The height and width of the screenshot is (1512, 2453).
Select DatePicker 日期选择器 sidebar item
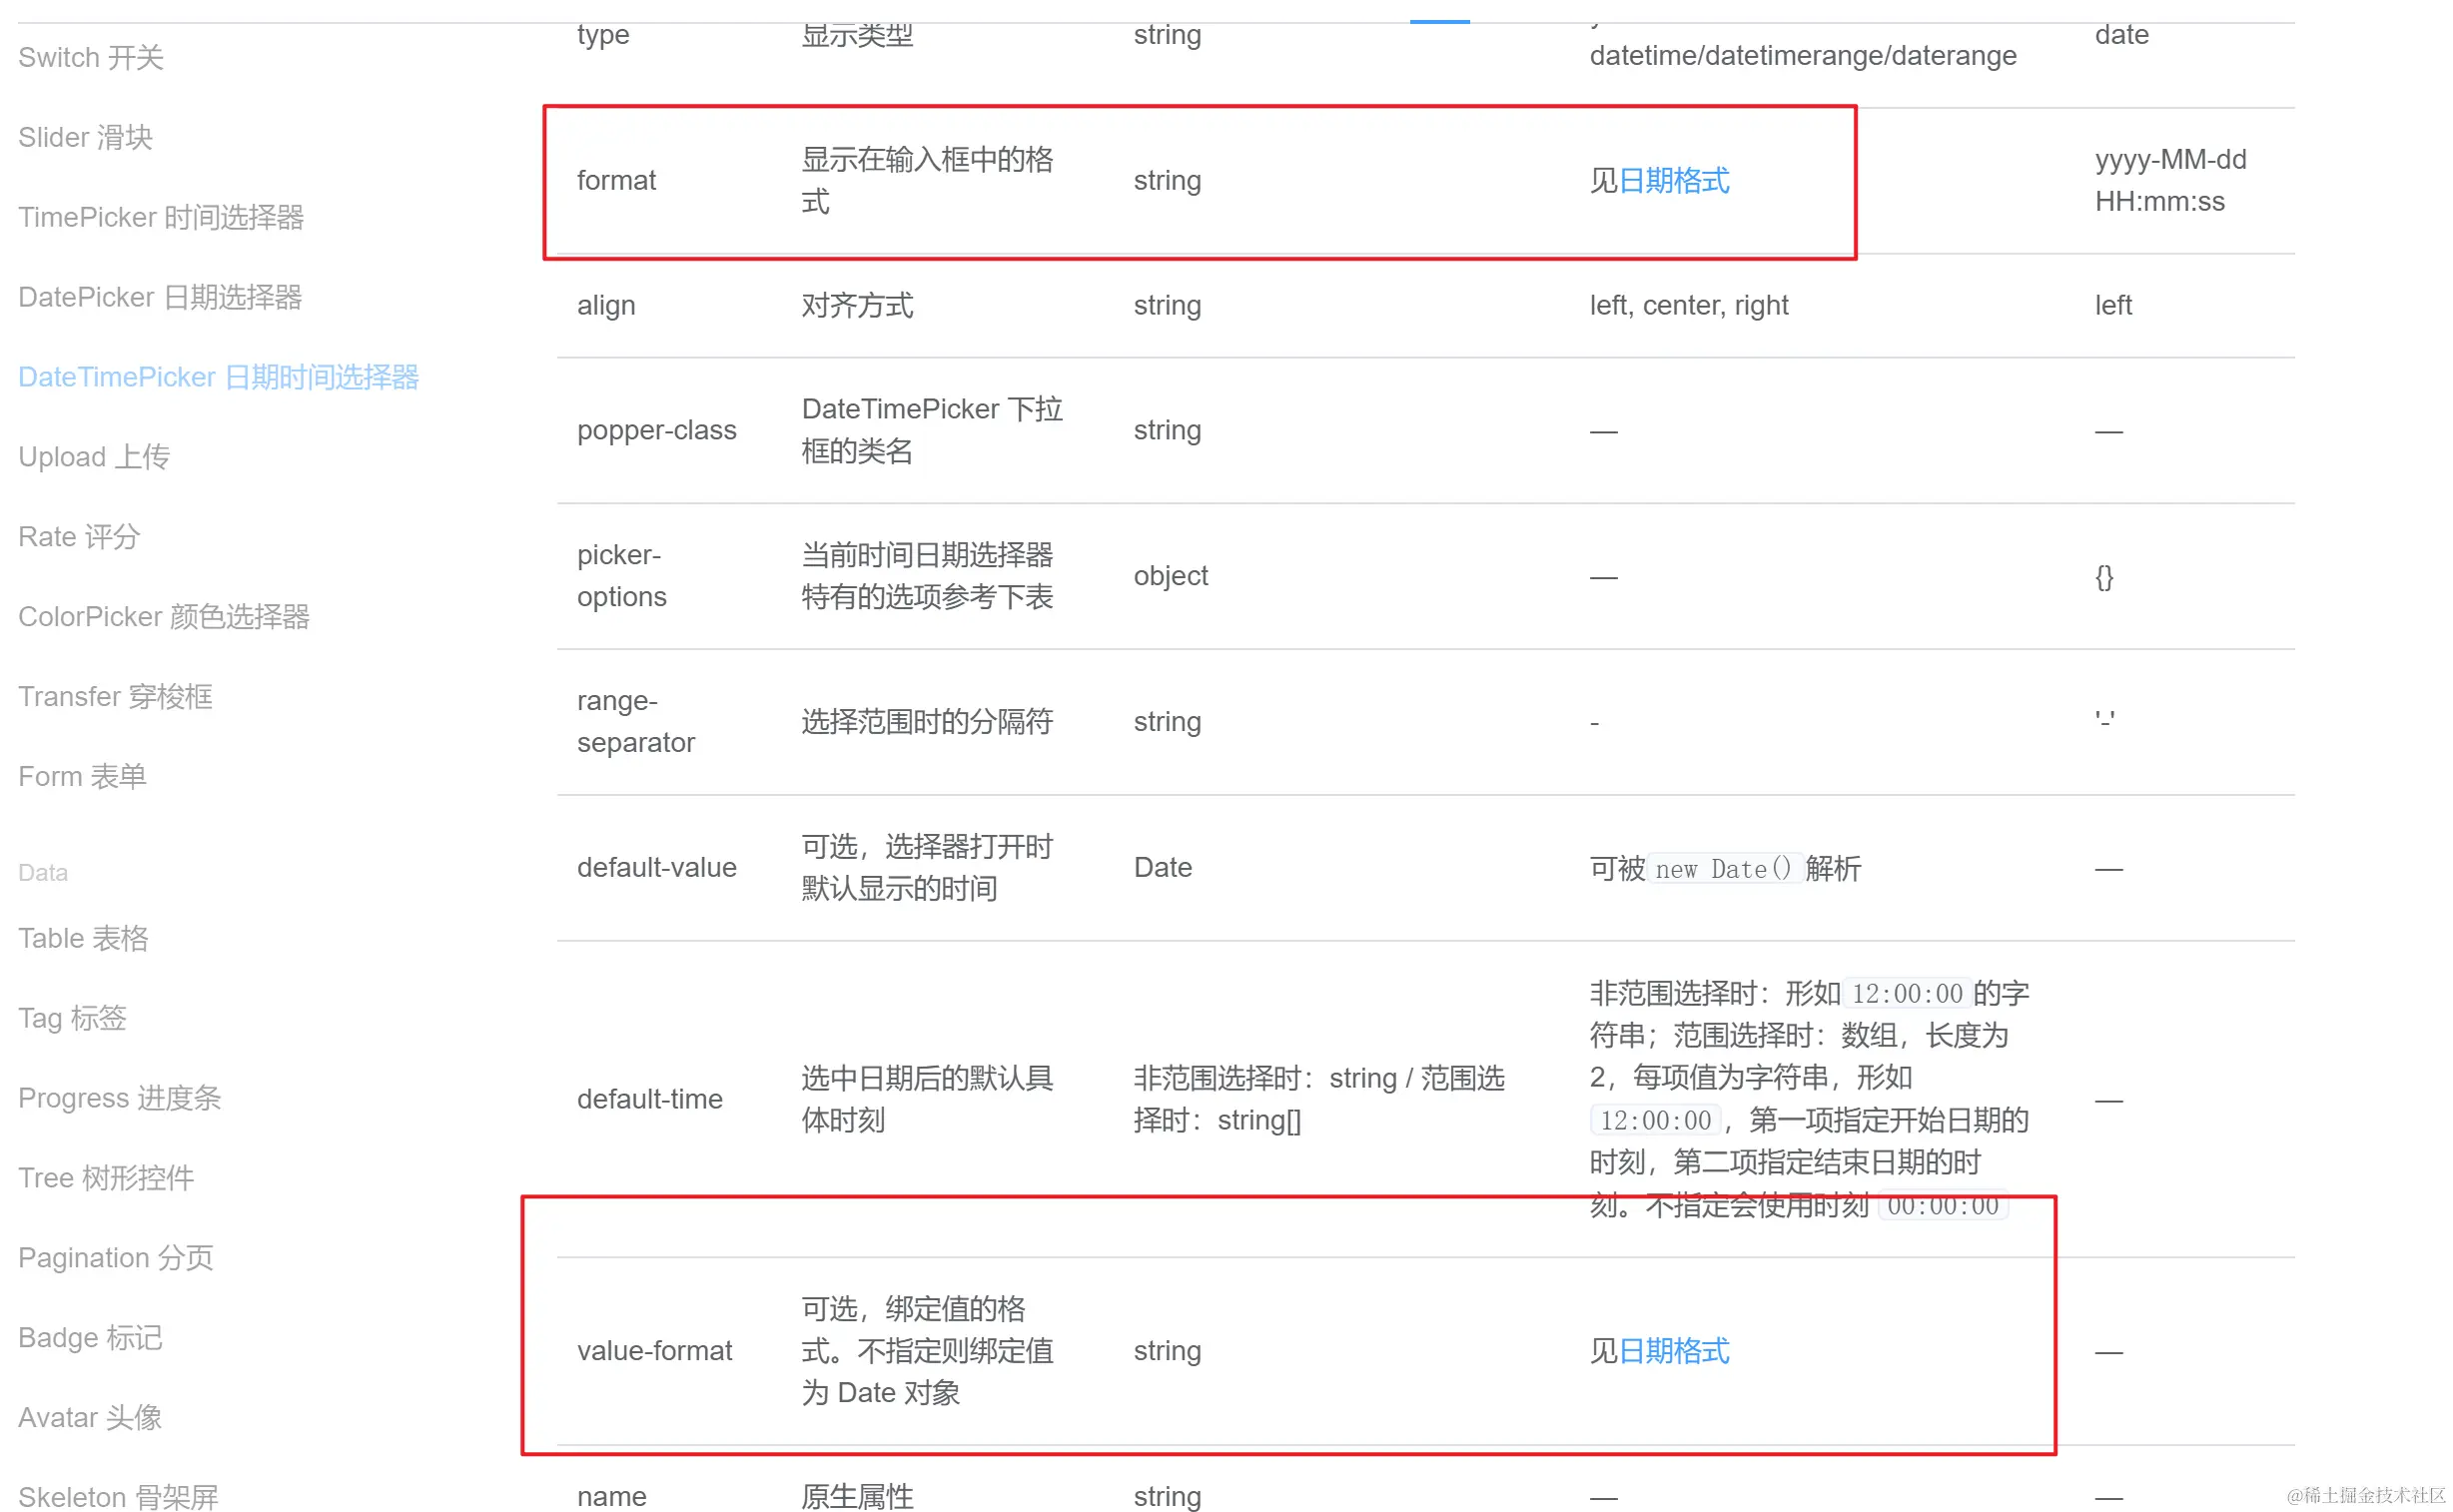[x=160, y=297]
